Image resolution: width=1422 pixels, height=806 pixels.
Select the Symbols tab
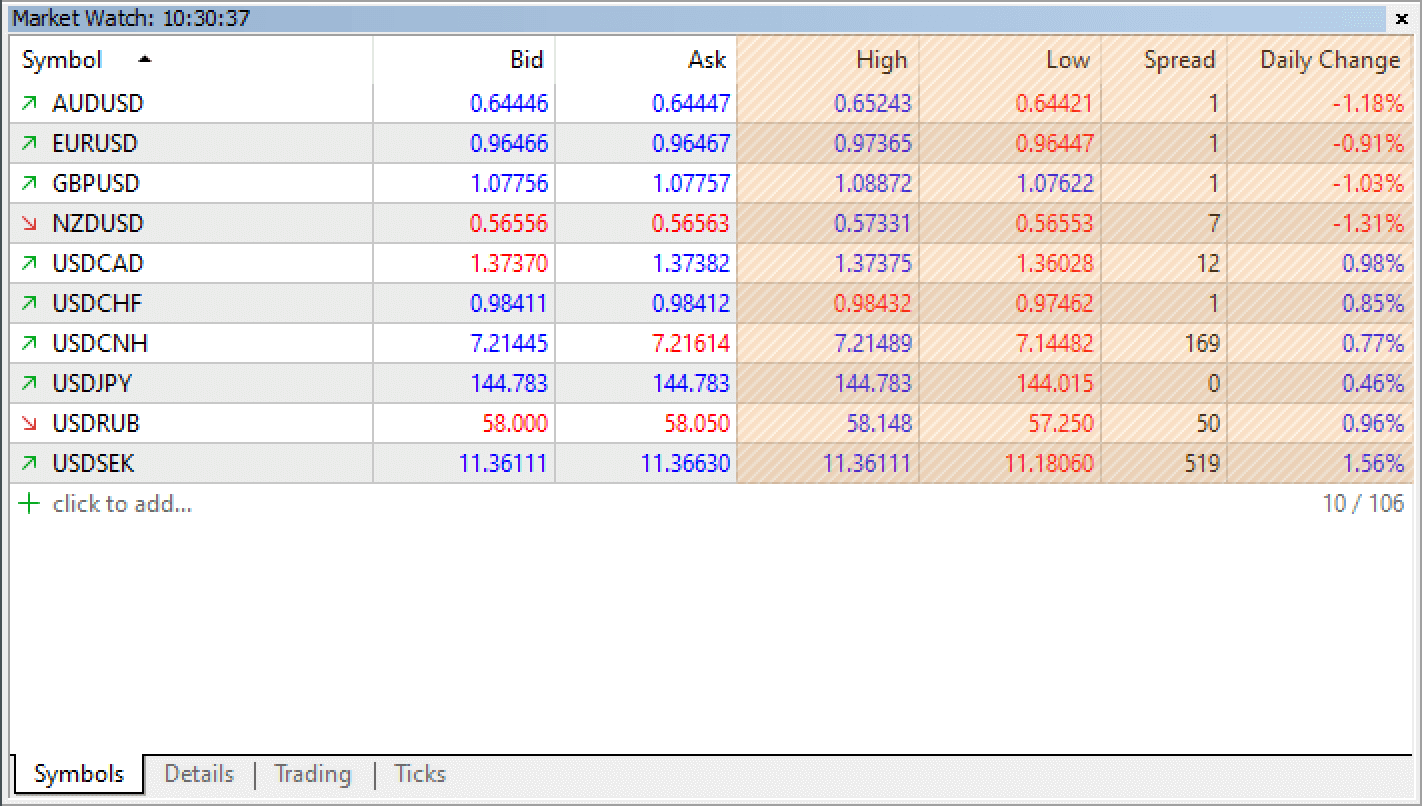(x=78, y=772)
